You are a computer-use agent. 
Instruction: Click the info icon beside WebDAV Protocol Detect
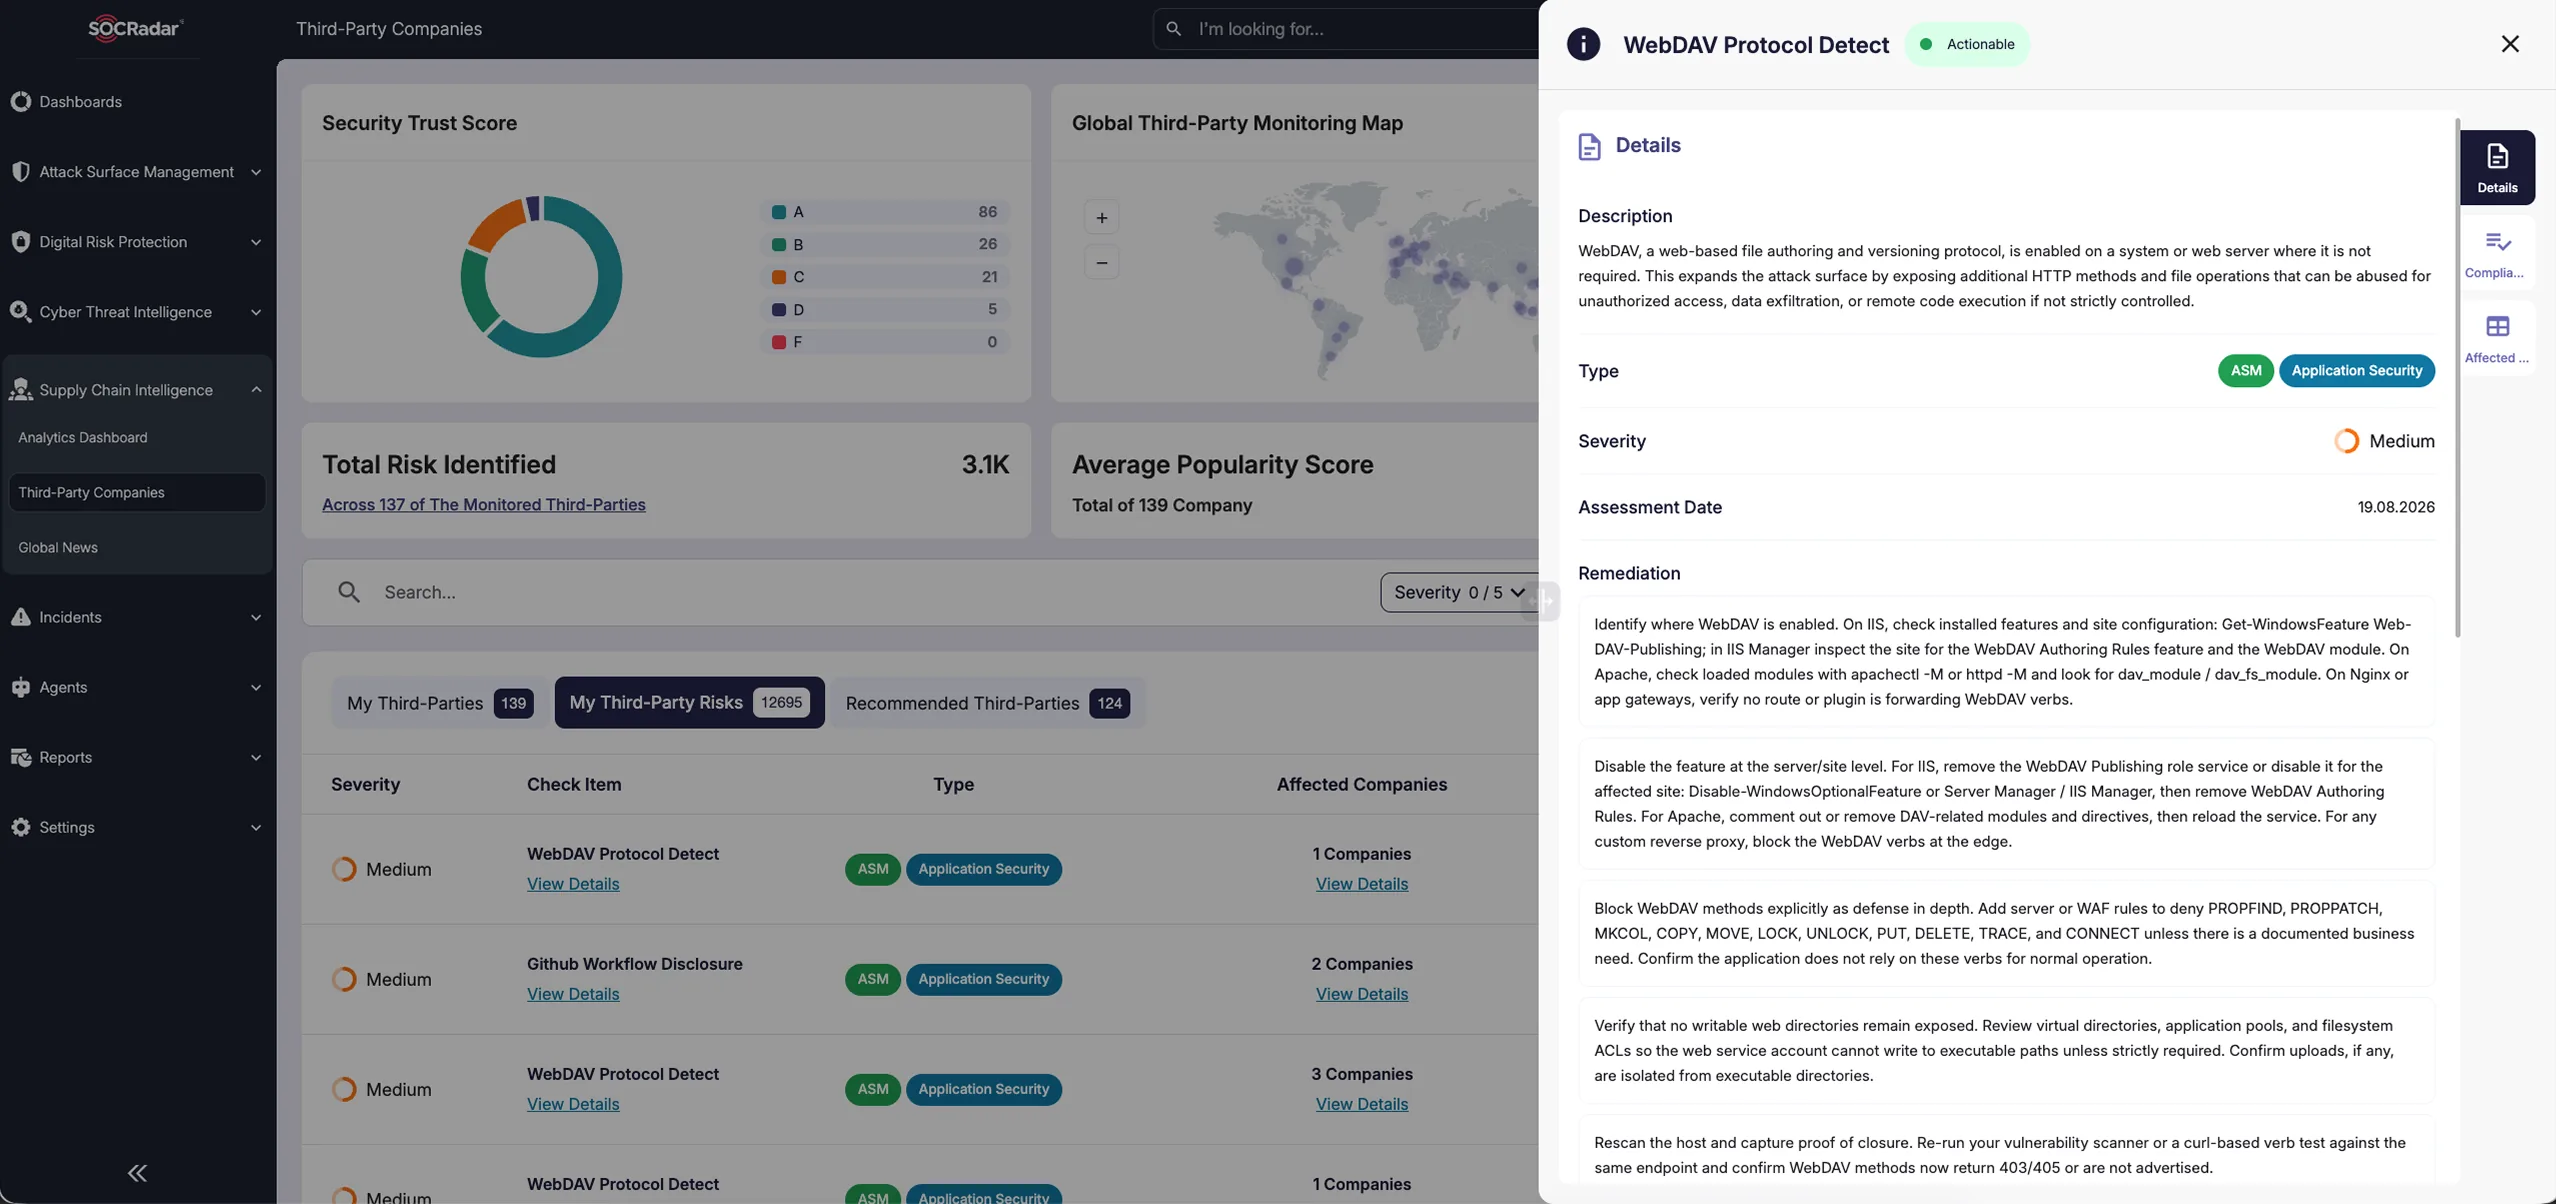point(1583,44)
